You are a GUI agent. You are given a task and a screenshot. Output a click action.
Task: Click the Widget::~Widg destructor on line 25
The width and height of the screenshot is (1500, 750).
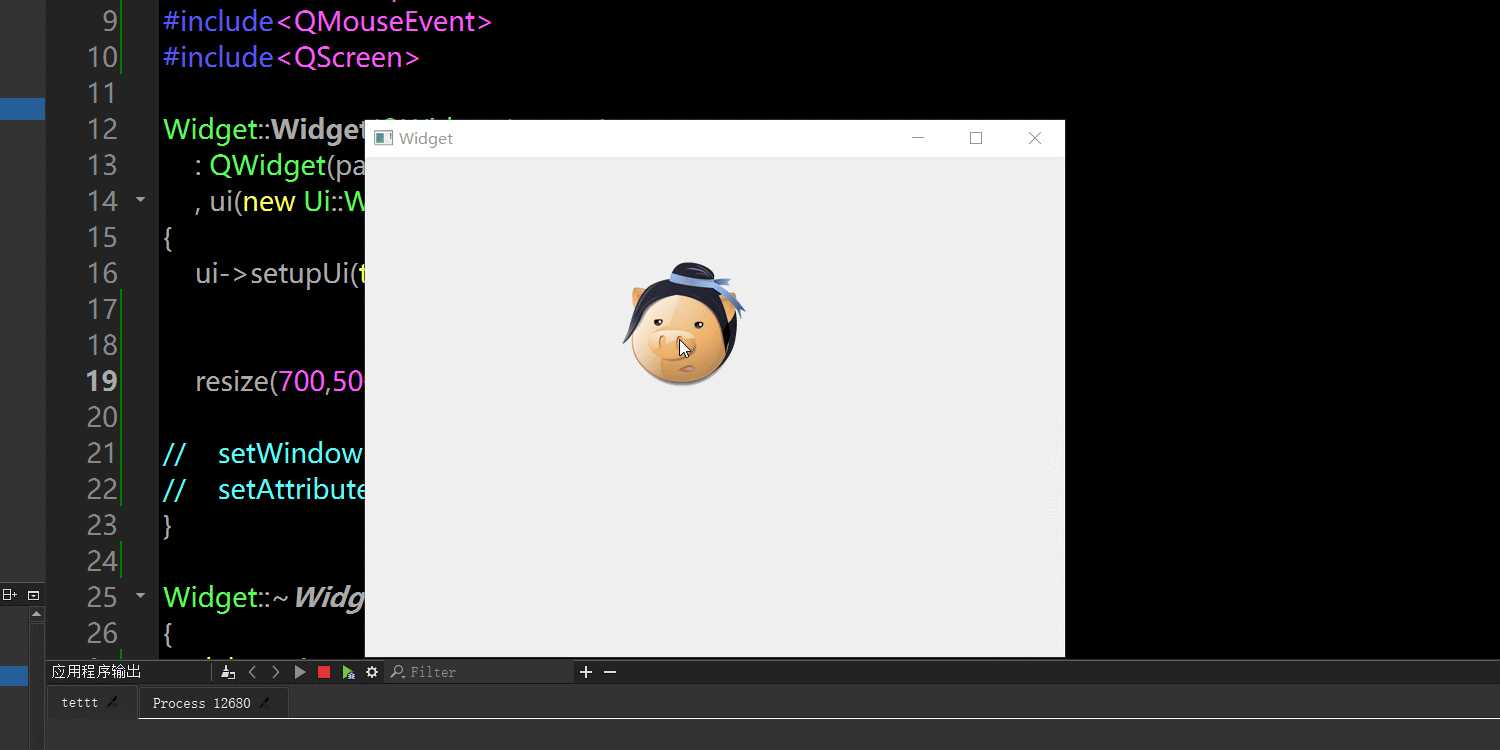click(x=264, y=597)
